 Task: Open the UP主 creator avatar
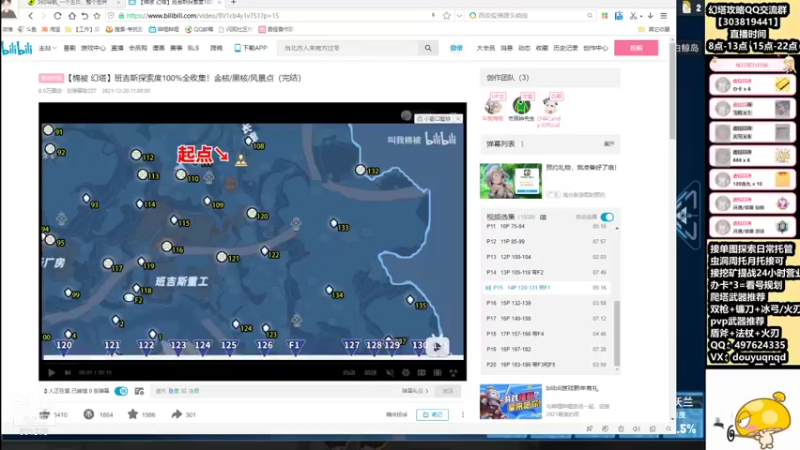[493, 106]
